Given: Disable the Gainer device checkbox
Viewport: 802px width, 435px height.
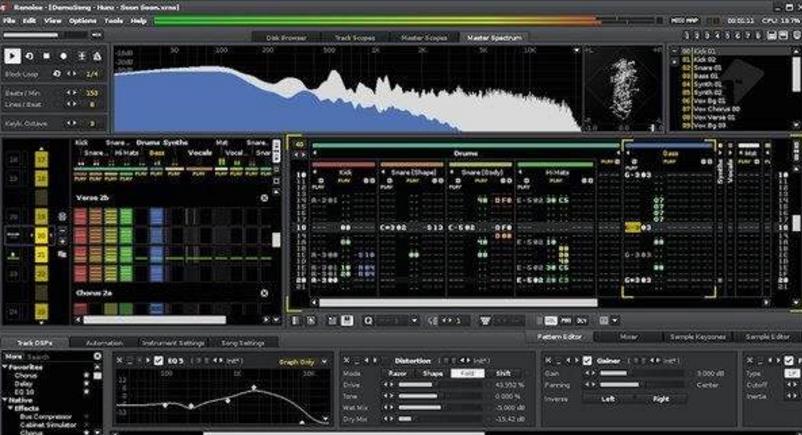Looking at the screenshot, I should pyautogui.click(x=588, y=360).
